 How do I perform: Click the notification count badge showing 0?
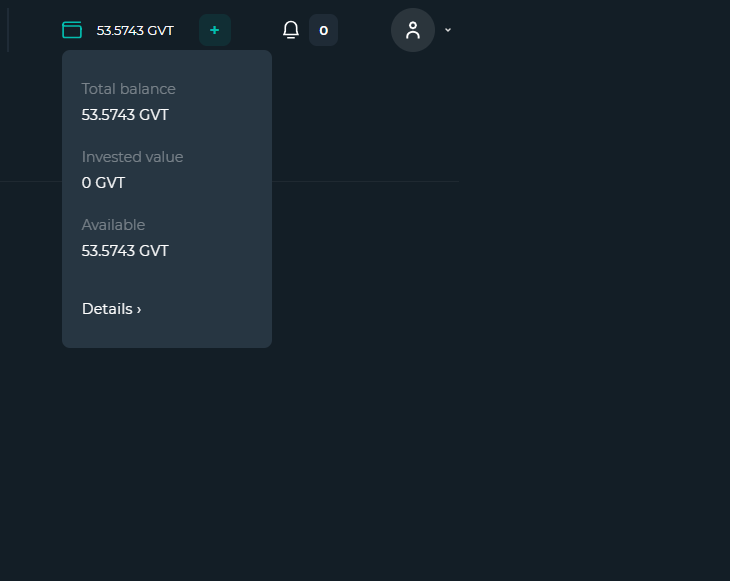coord(324,30)
